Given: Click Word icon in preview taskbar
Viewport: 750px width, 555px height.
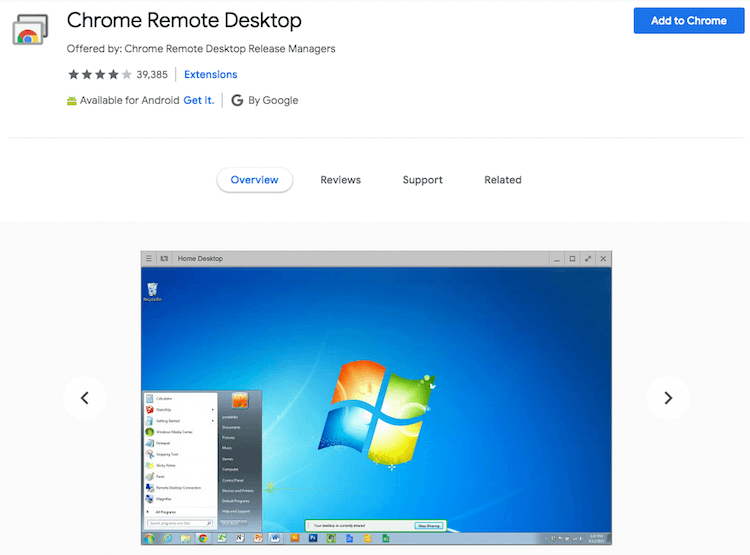Looking at the screenshot, I should (x=275, y=539).
